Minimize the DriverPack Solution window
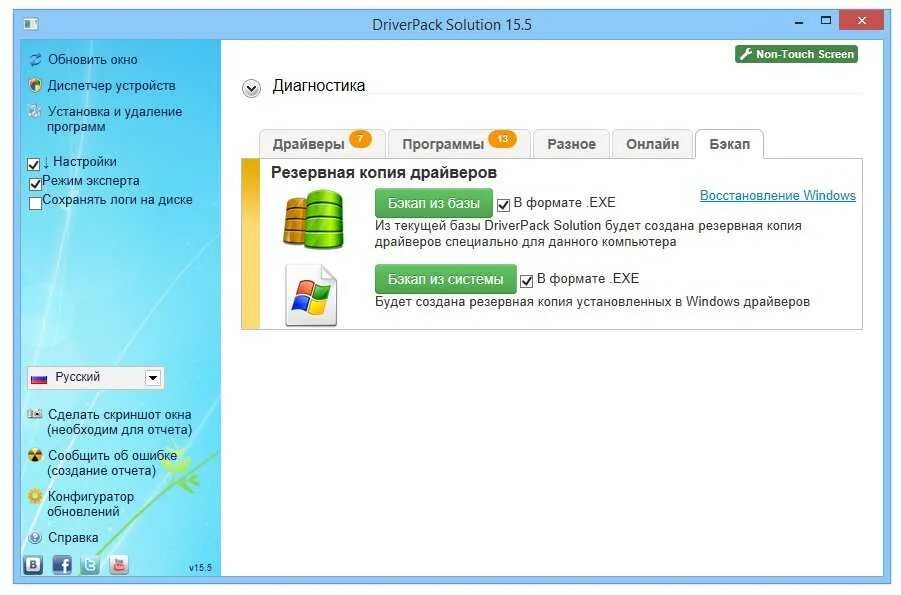The height and width of the screenshot is (595, 901). pos(799,21)
